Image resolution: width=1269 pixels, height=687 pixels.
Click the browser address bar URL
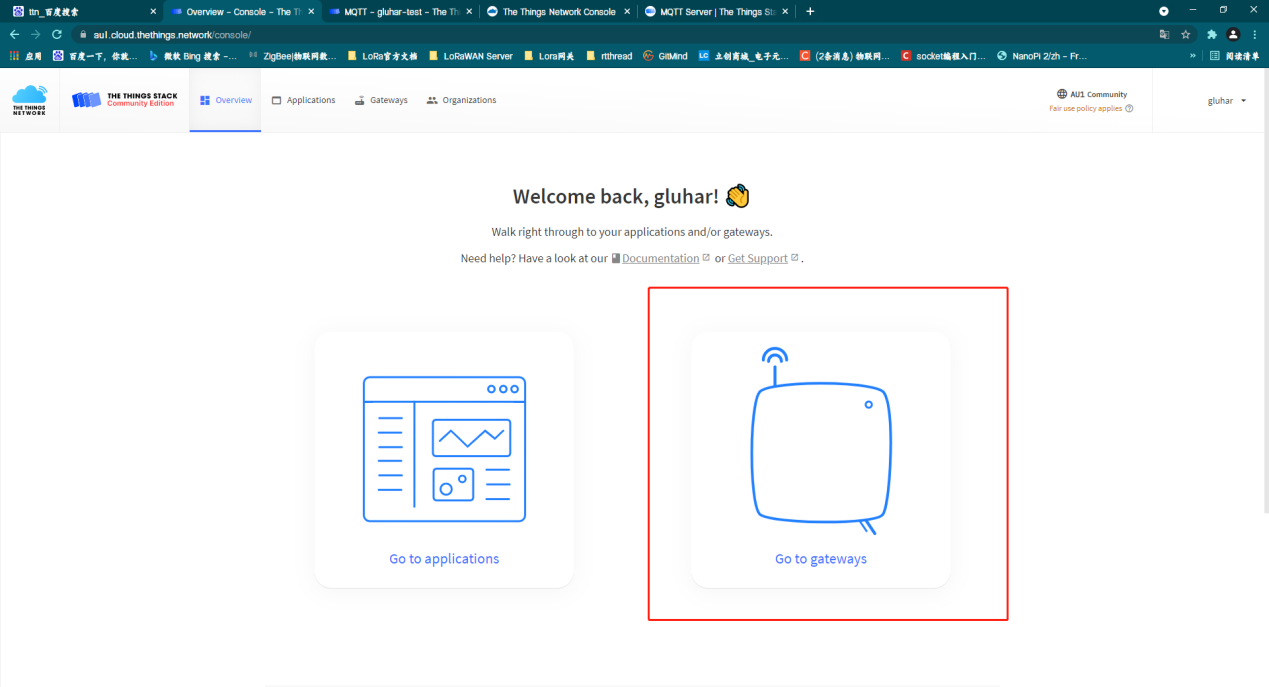(x=172, y=34)
